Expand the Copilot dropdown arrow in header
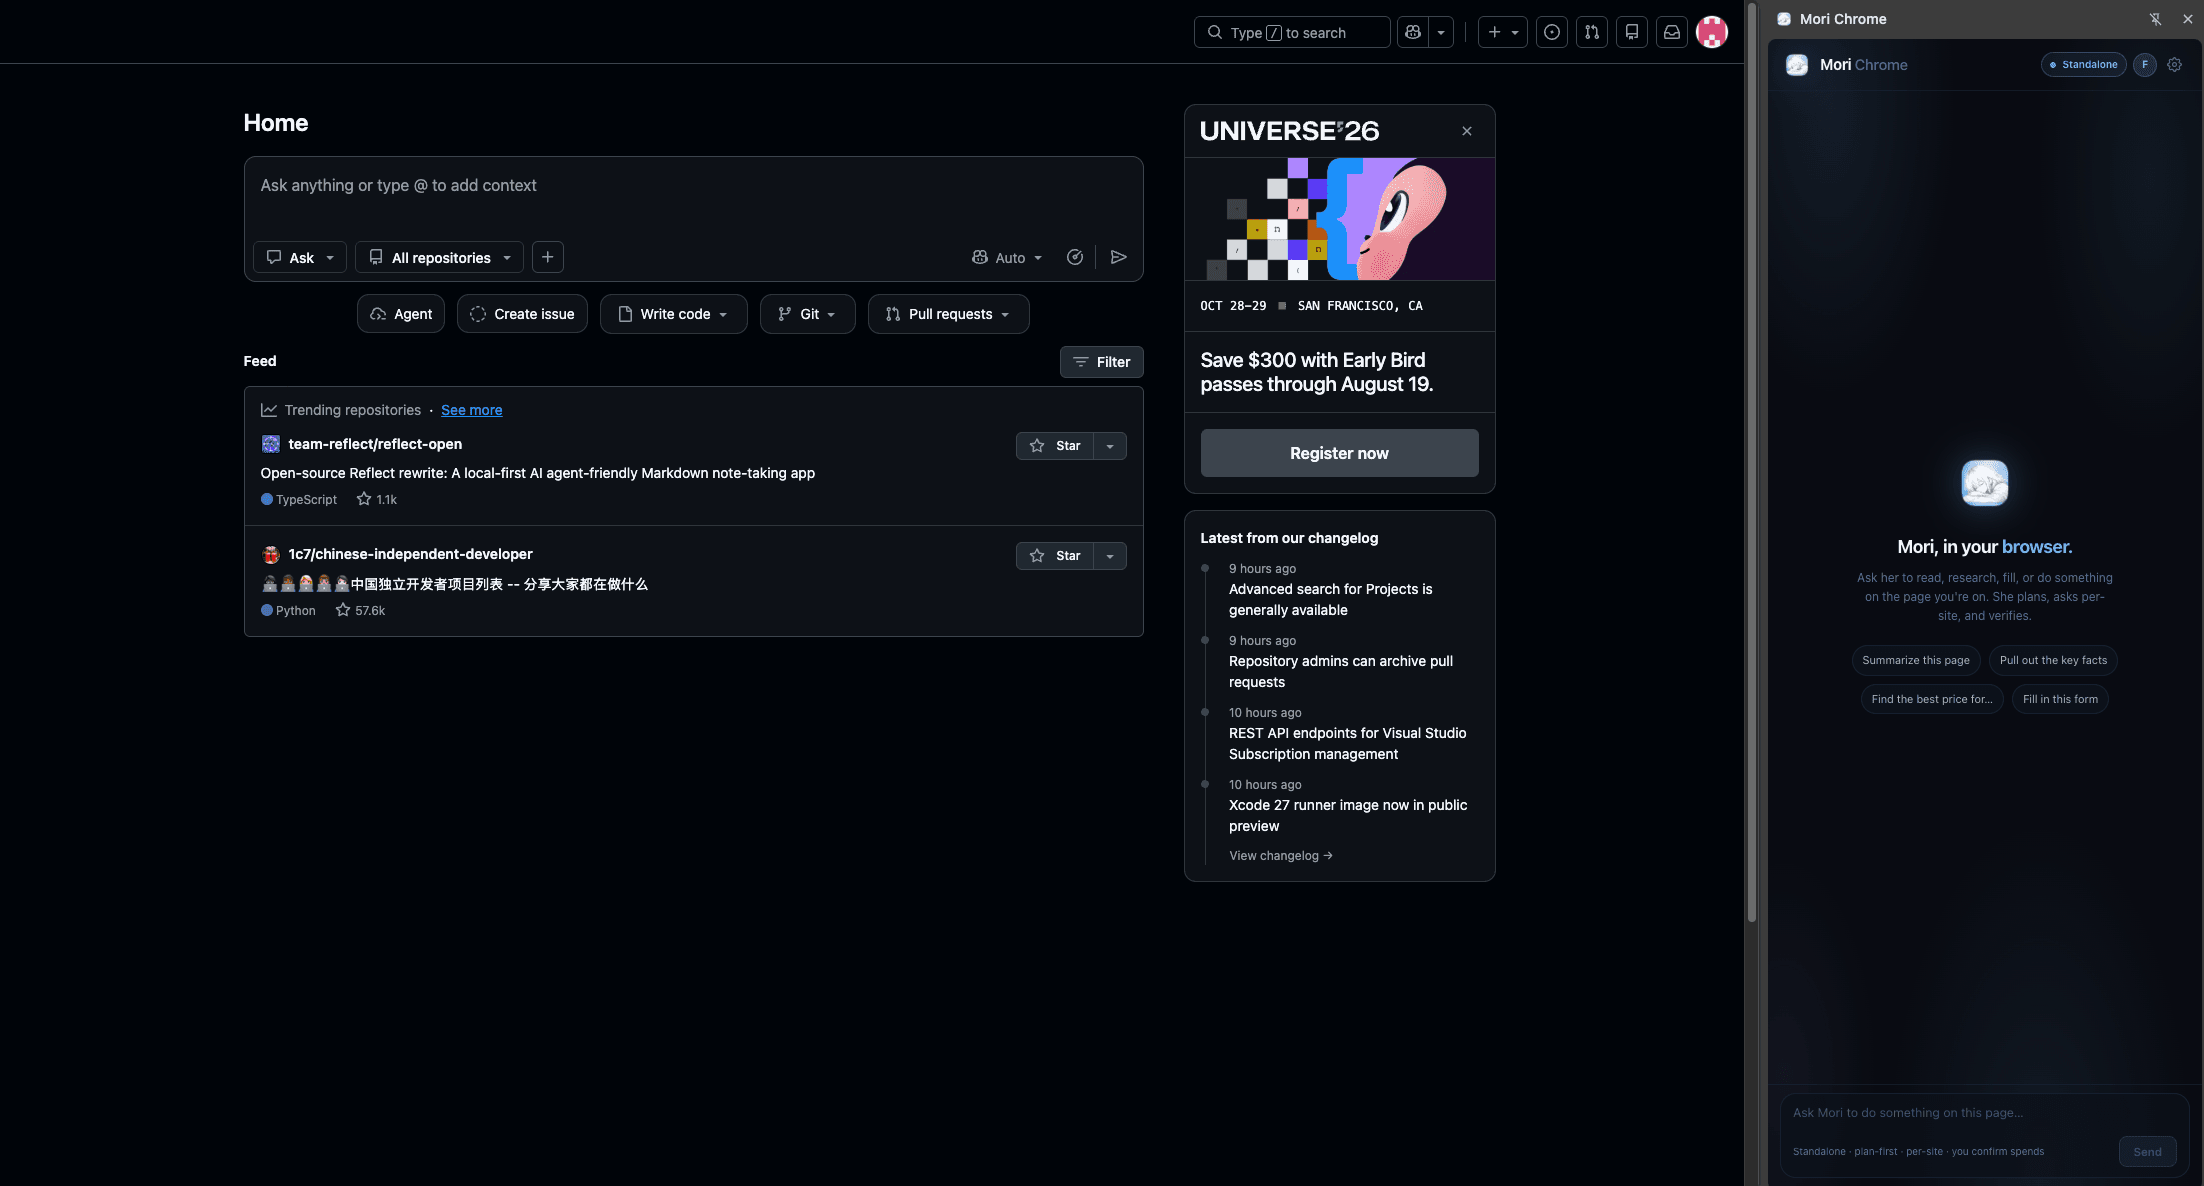2204x1186 pixels. (1441, 32)
